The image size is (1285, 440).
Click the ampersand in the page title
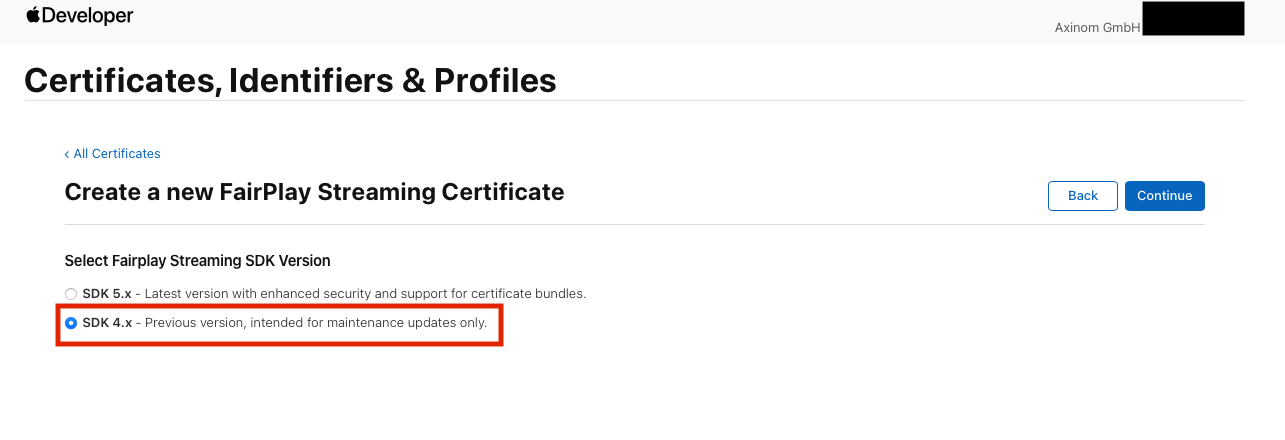pyautogui.click(x=413, y=80)
